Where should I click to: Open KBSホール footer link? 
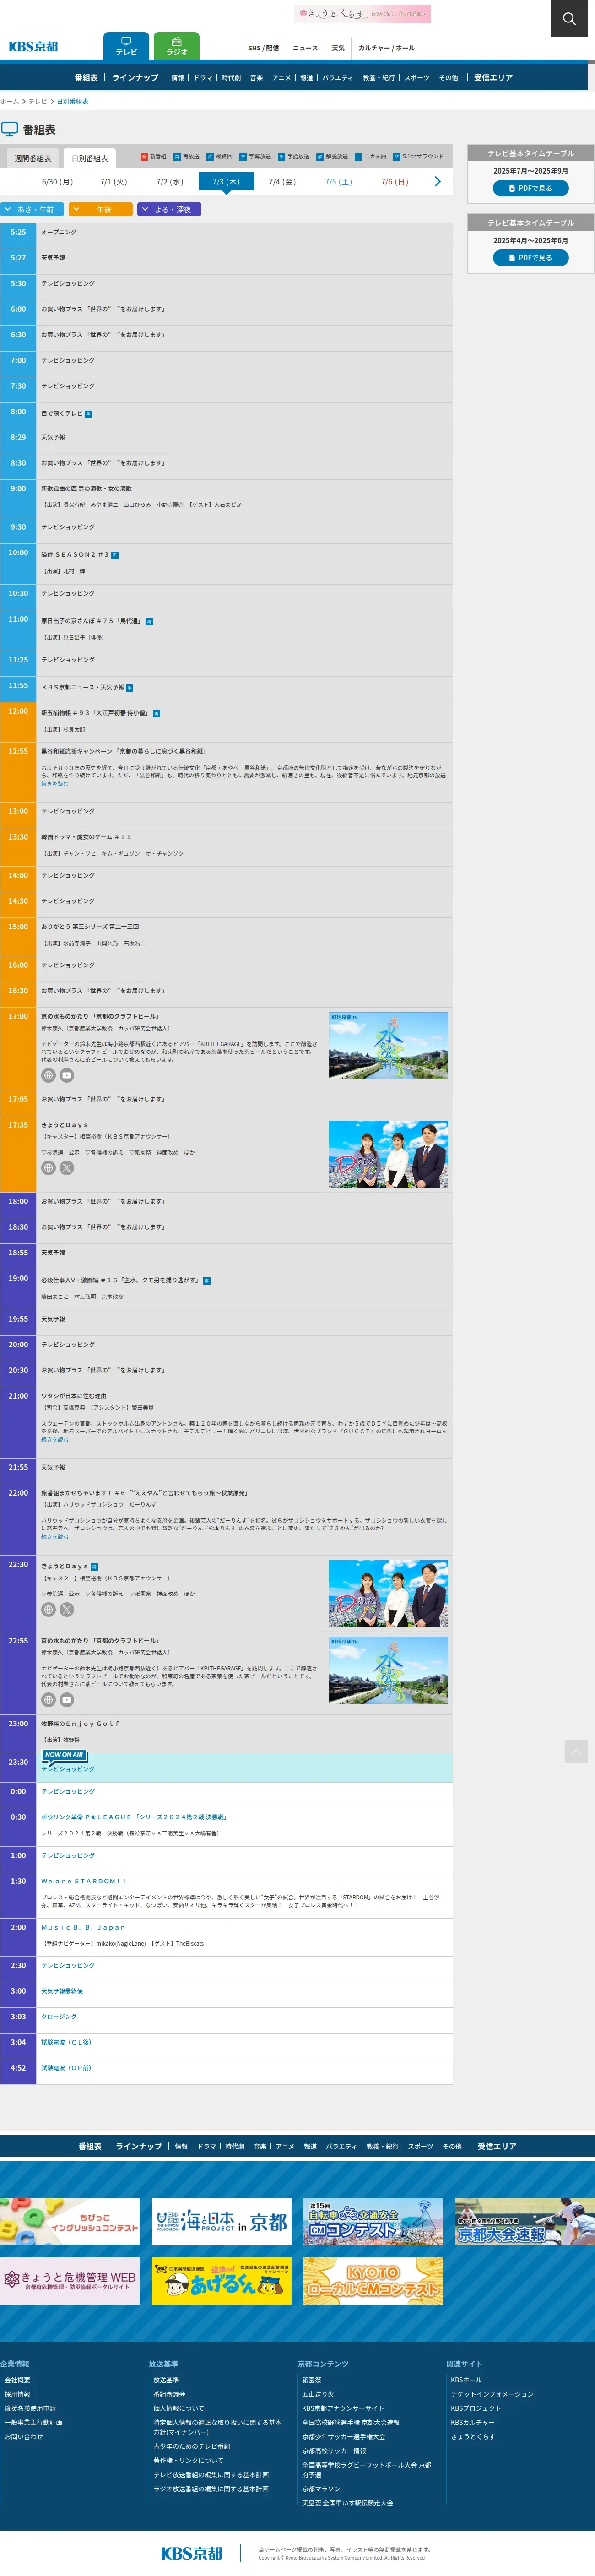click(466, 2380)
